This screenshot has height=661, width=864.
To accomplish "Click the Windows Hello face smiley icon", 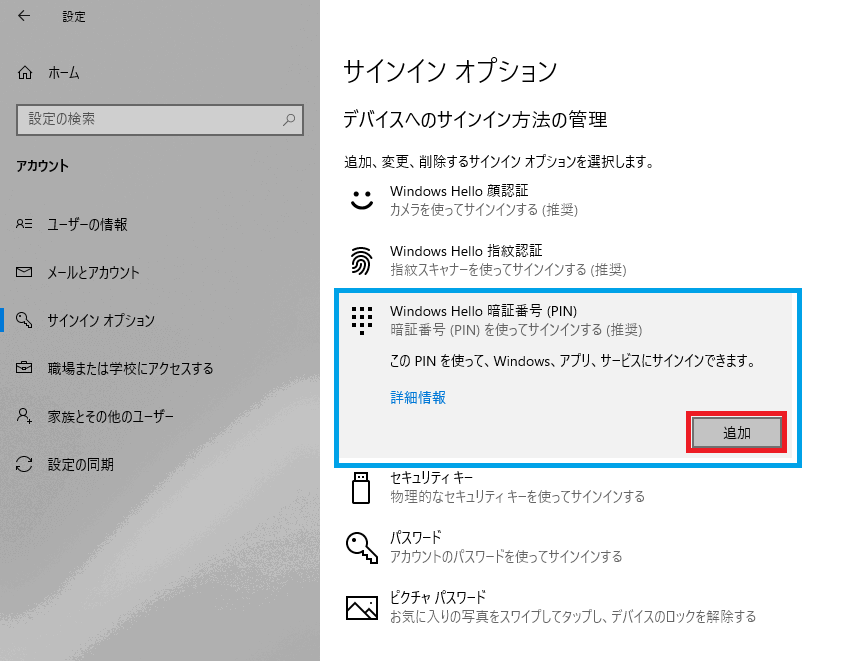I will (x=361, y=200).
